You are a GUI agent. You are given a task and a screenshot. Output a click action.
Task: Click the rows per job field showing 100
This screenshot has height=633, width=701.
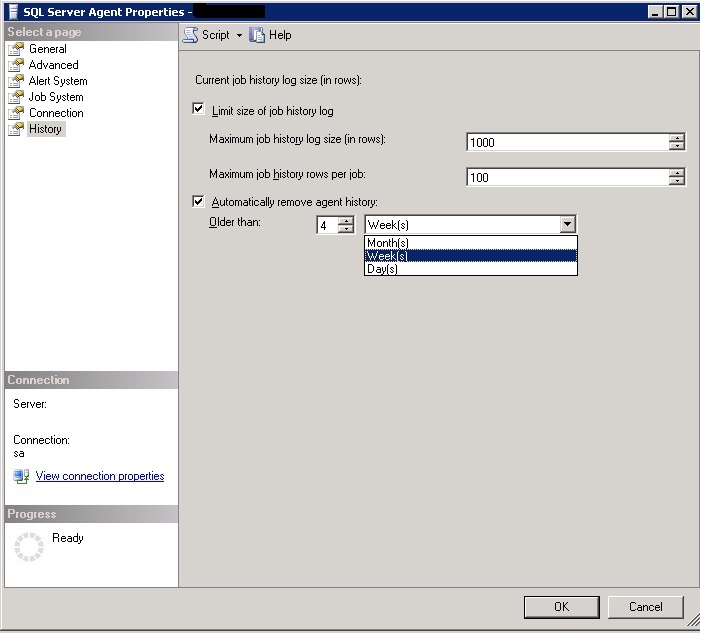pyautogui.click(x=568, y=177)
